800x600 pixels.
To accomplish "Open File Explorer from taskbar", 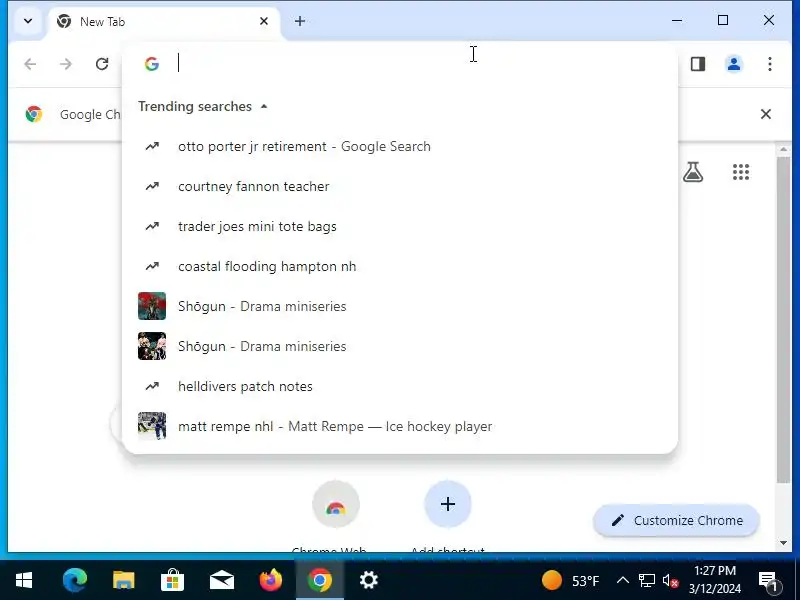I will [x=123, y=580].
